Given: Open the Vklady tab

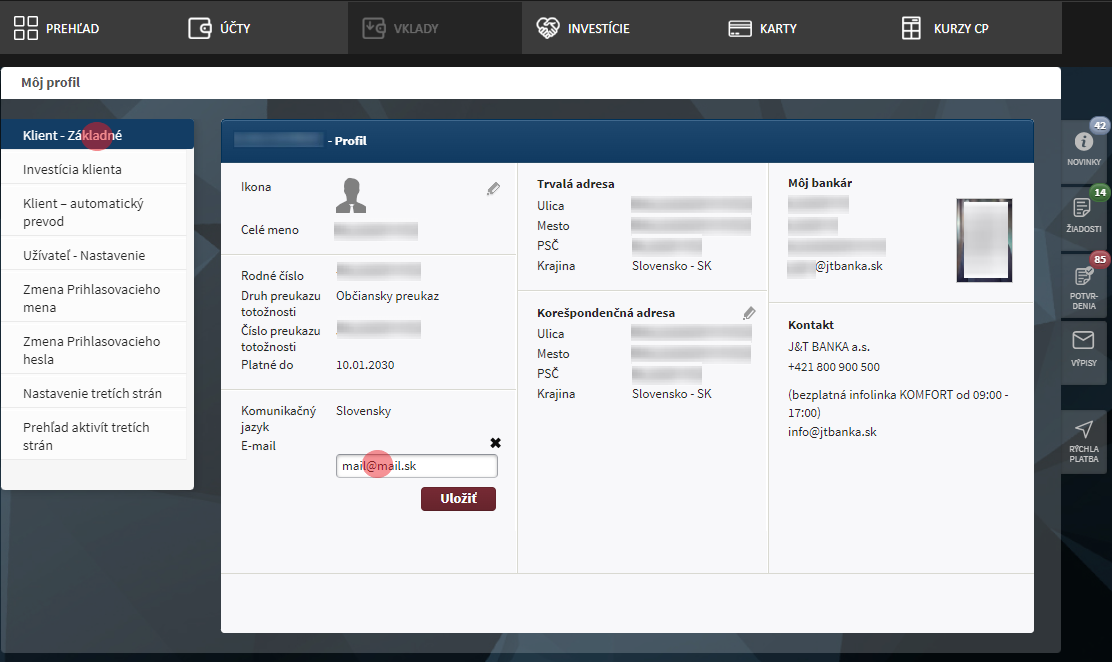Looking at the screenshot, I should (400, 28).
